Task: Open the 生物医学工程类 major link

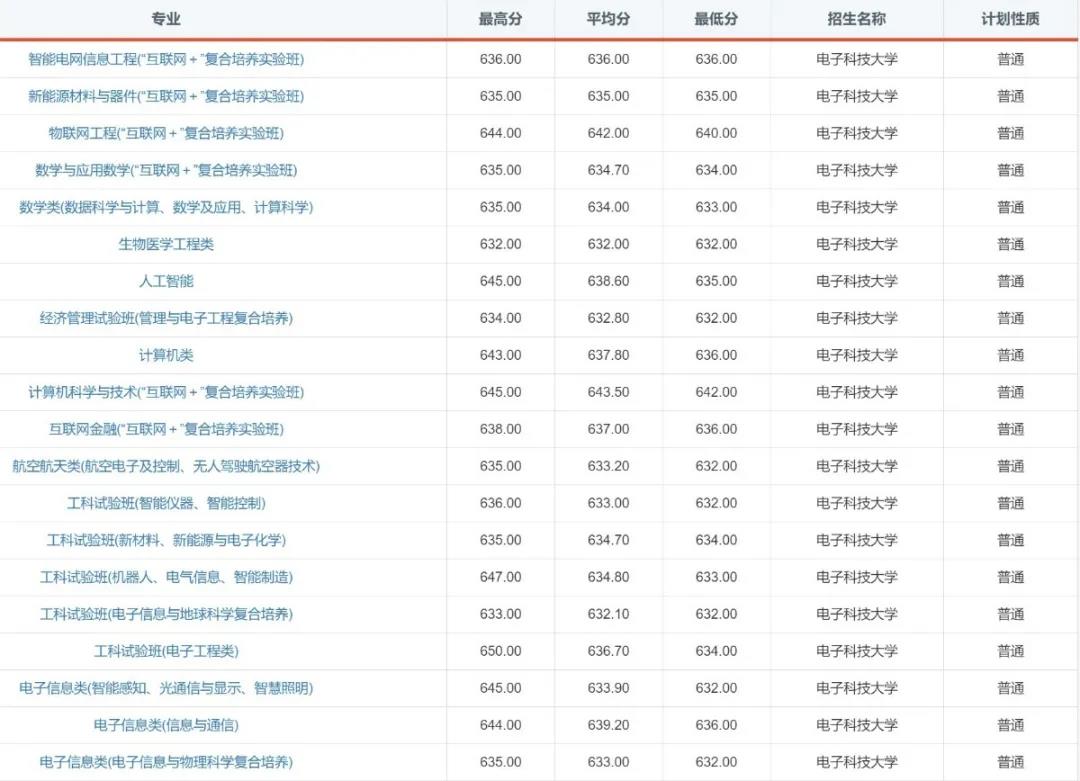Action: 165,244
